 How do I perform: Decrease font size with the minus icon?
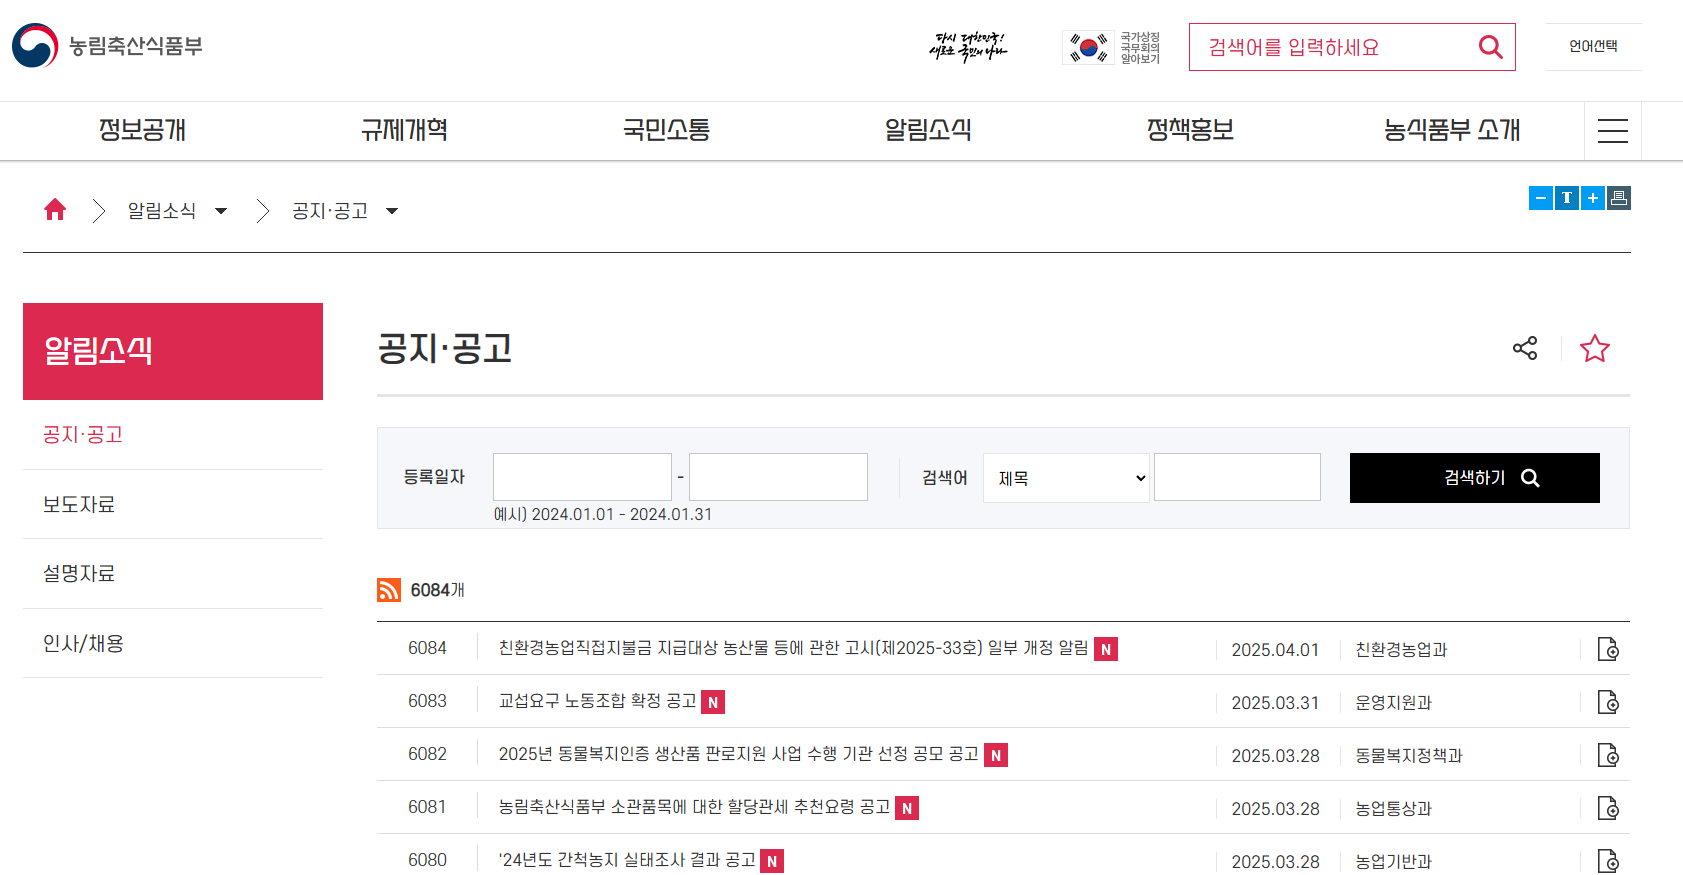click(1541, 198)
